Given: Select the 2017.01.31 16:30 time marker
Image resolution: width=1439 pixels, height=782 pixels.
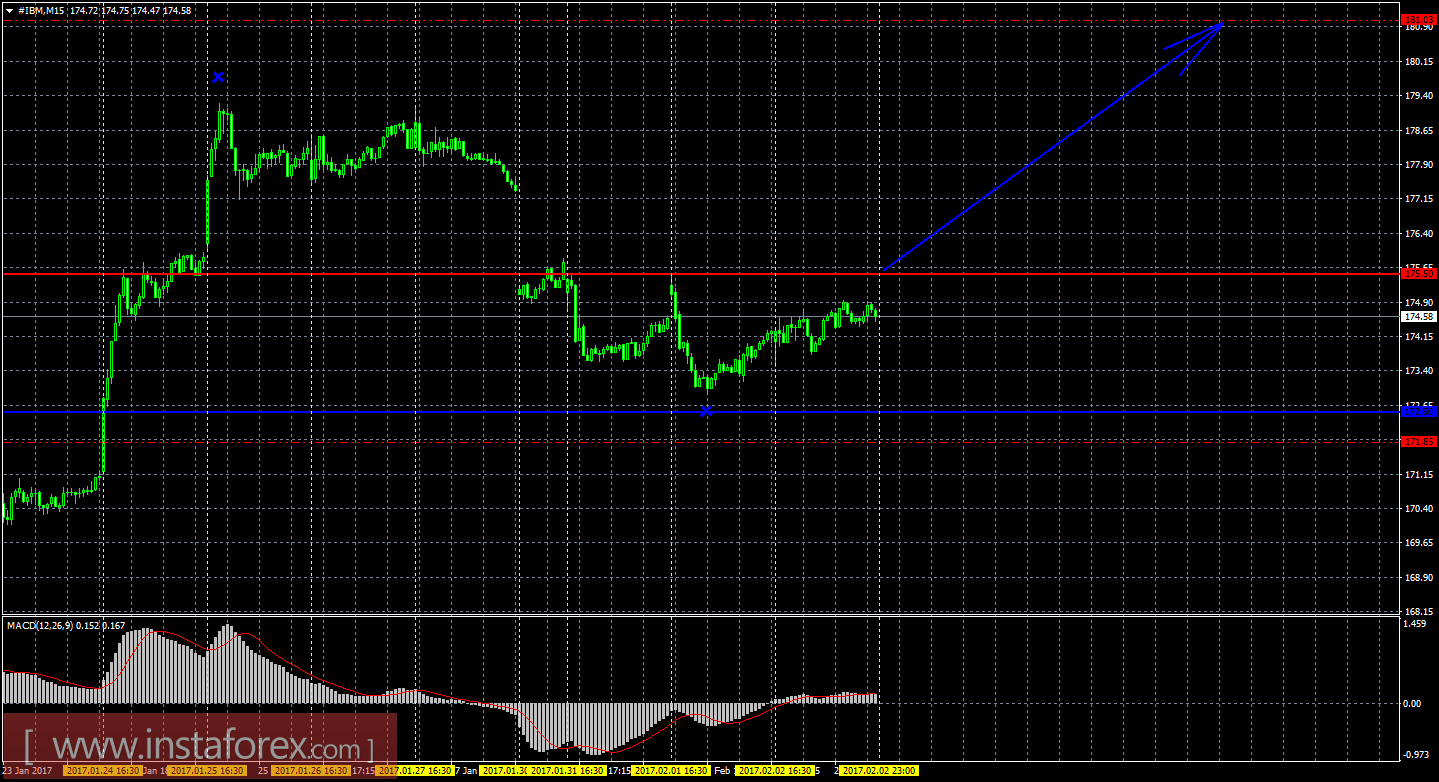Looking at the screenshot, I should point(568,771).
